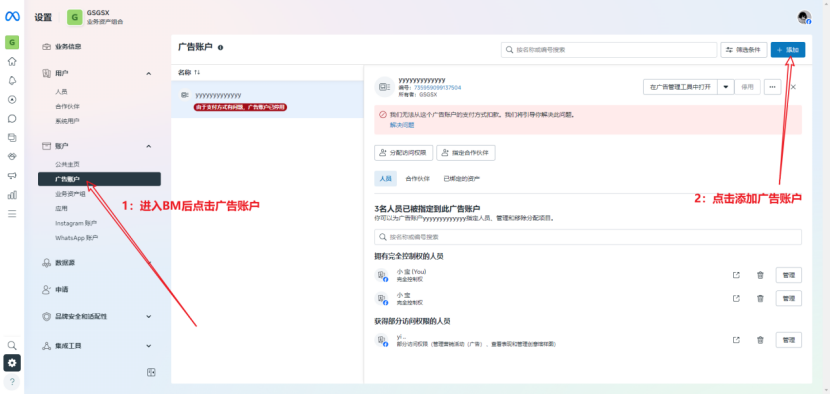Image resolution: width=830 pixels, height=394 pixels.
Task: Collapse sidebar with panel icon at bottom
Action: point(151,372)
